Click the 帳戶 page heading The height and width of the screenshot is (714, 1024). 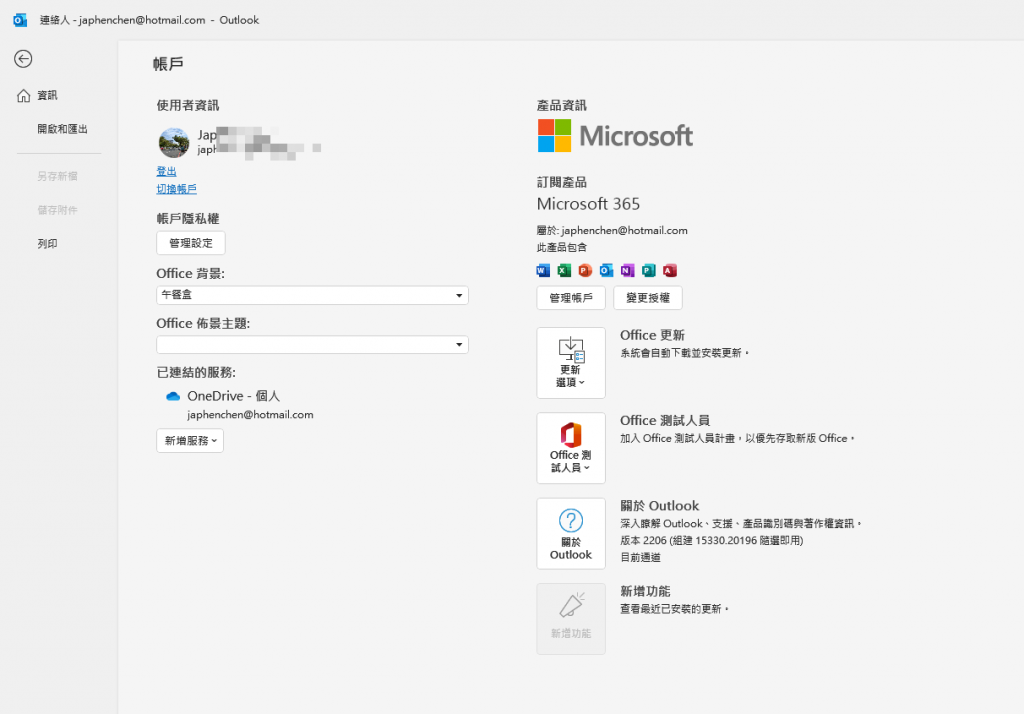pos(168,64)
